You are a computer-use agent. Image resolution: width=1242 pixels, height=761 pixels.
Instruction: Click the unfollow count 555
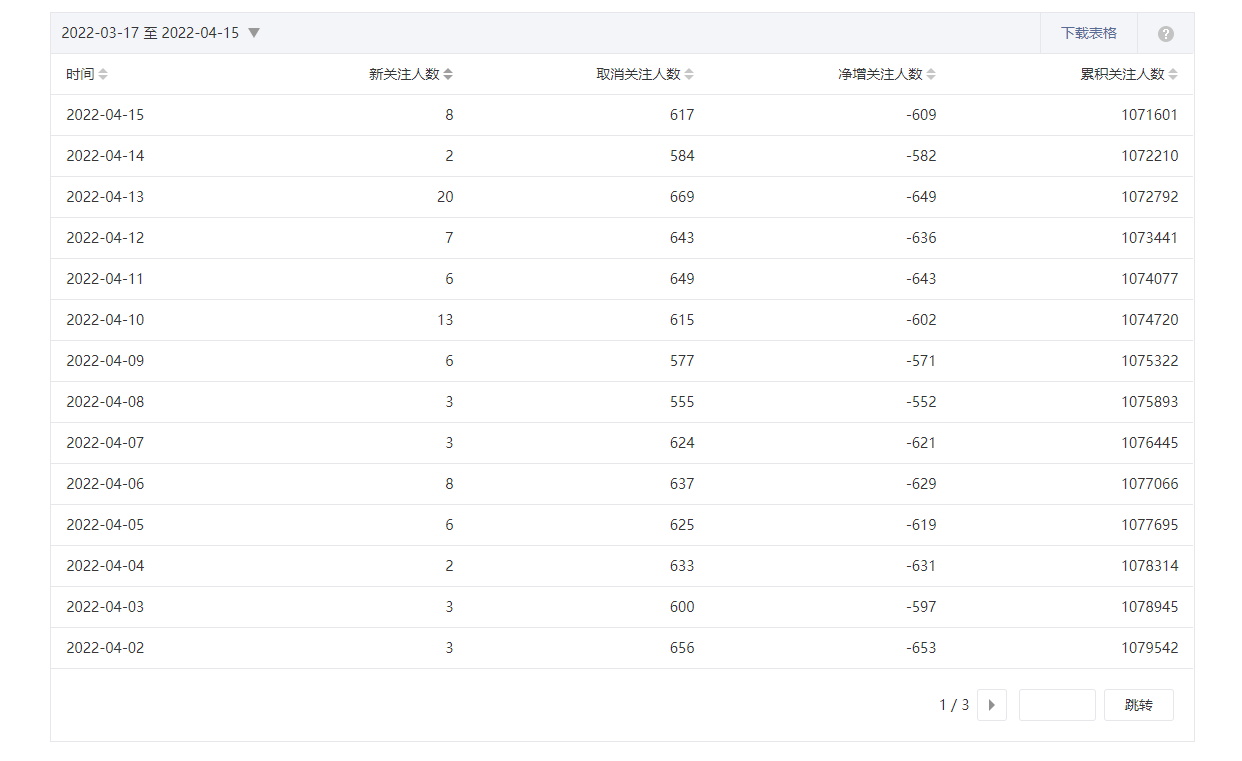(682, 402)
